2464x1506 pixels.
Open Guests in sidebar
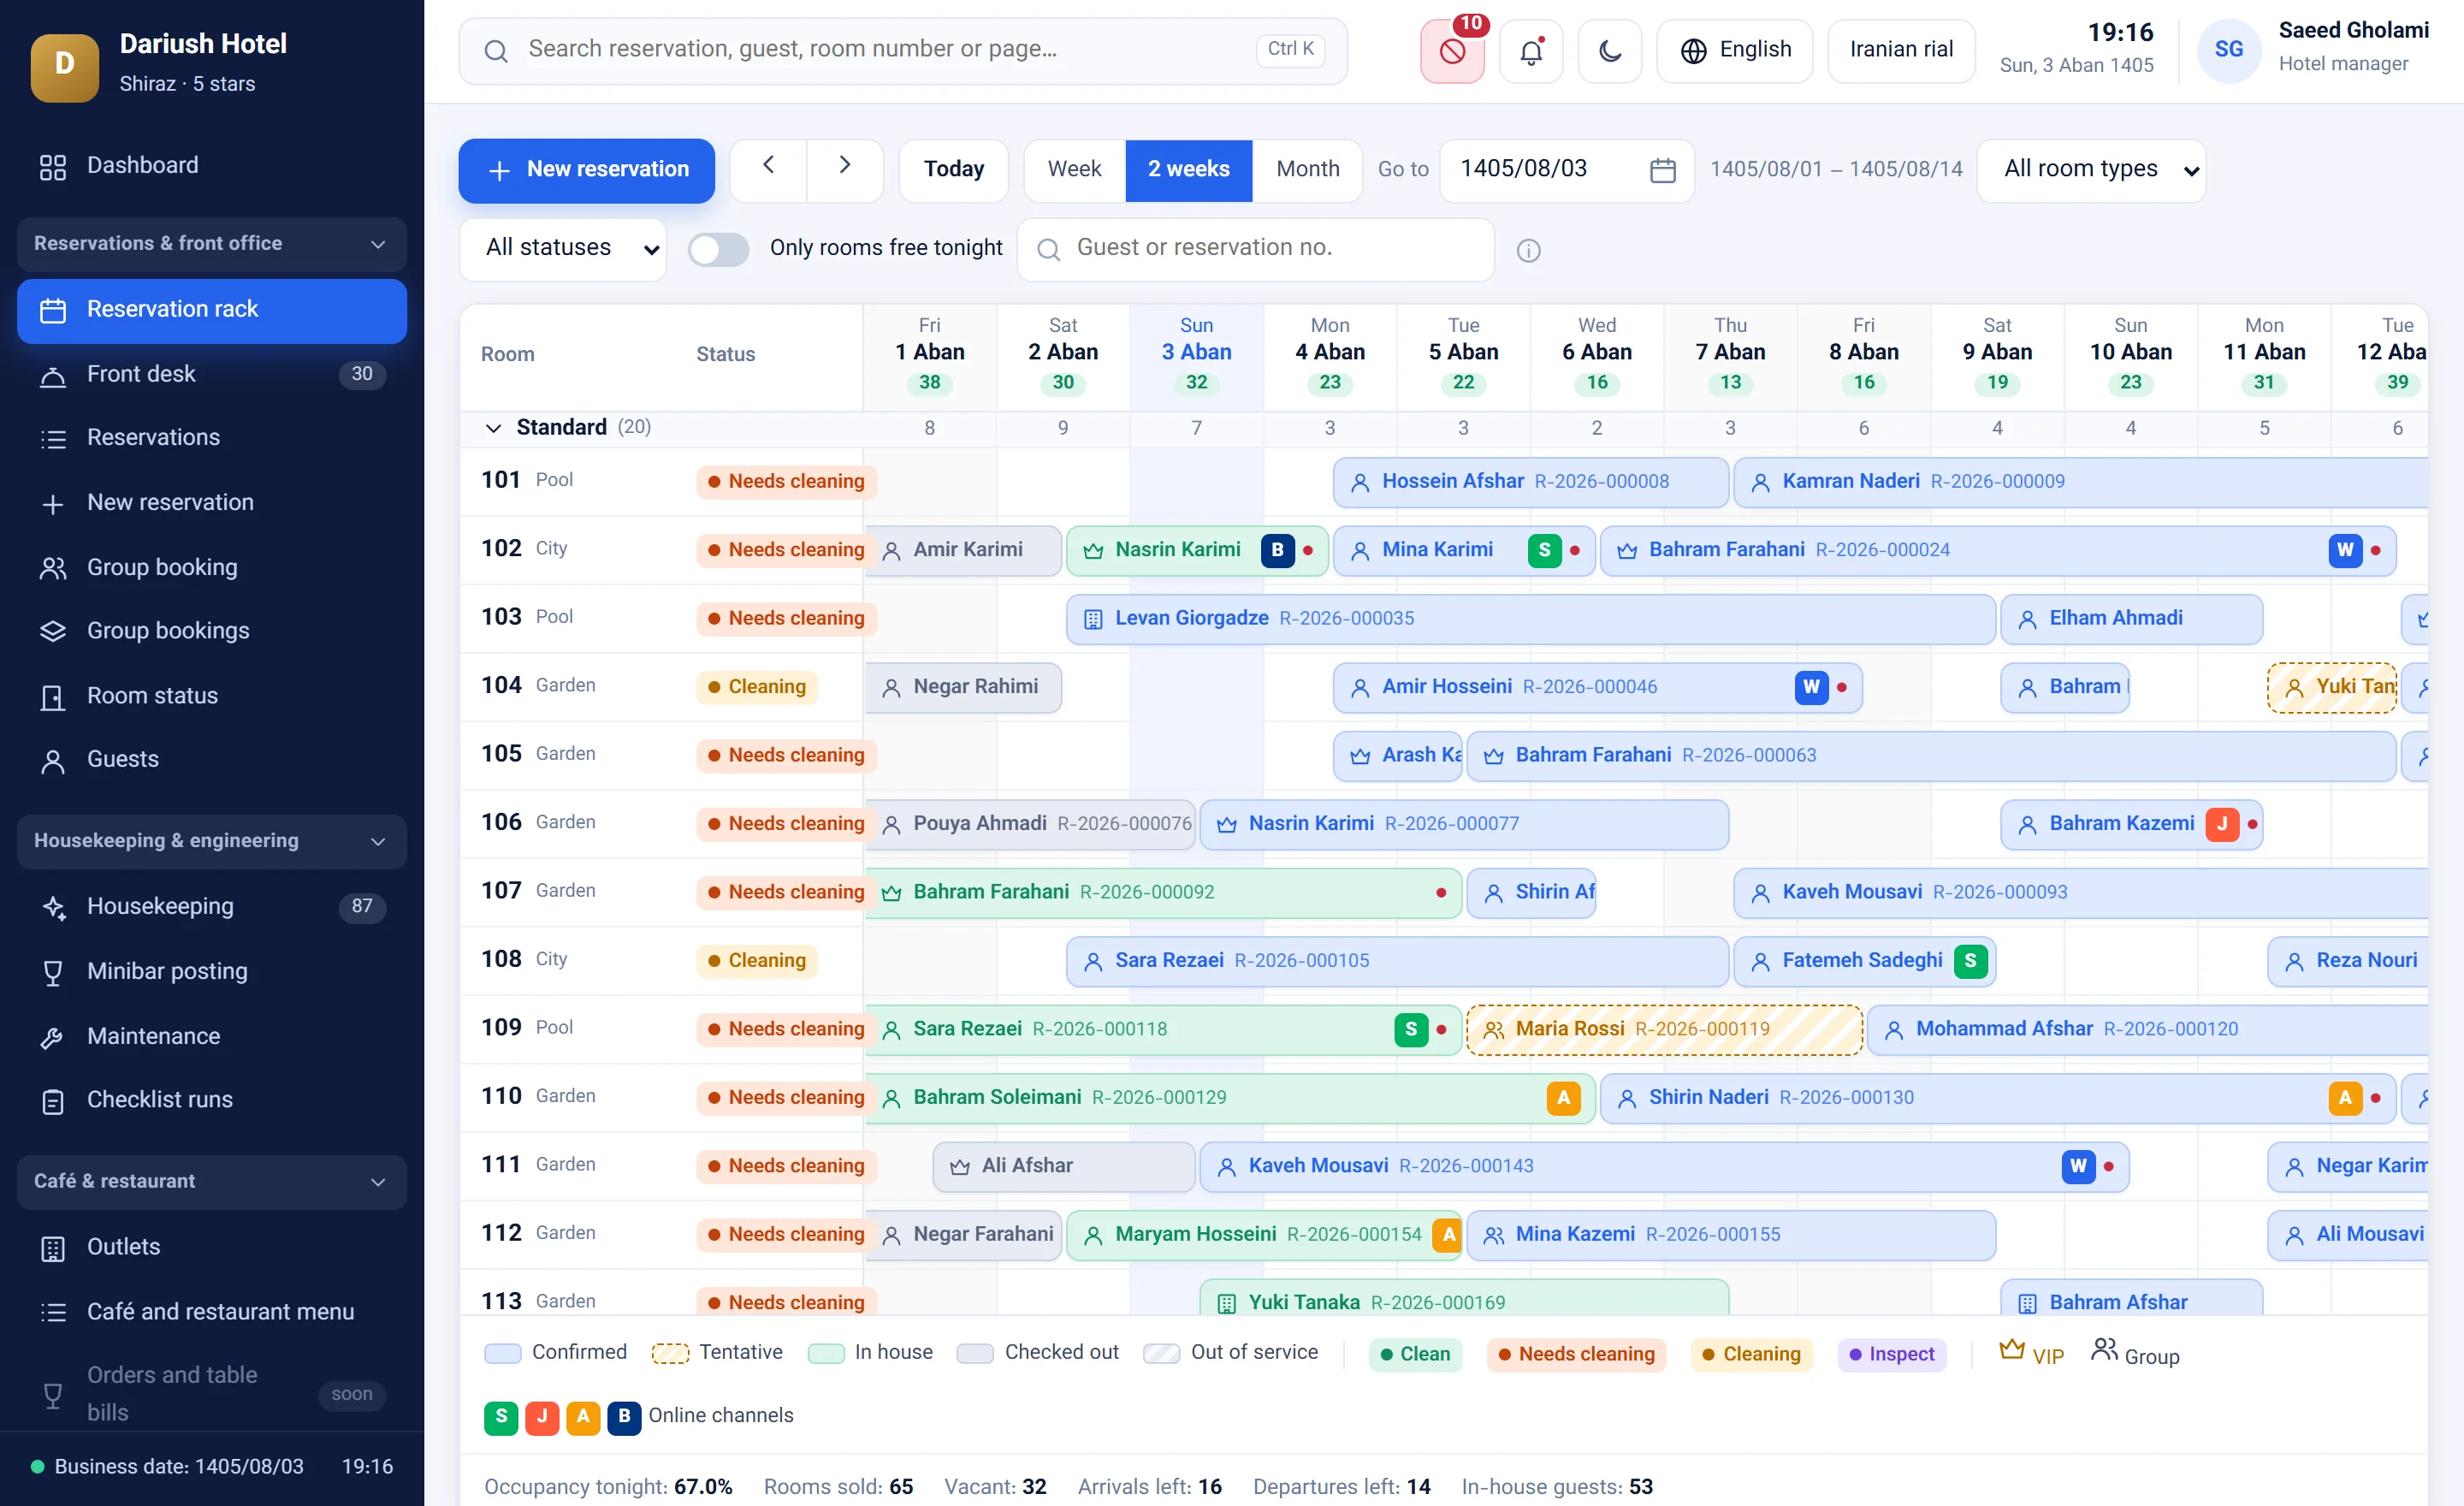click(x=212, y=760)
